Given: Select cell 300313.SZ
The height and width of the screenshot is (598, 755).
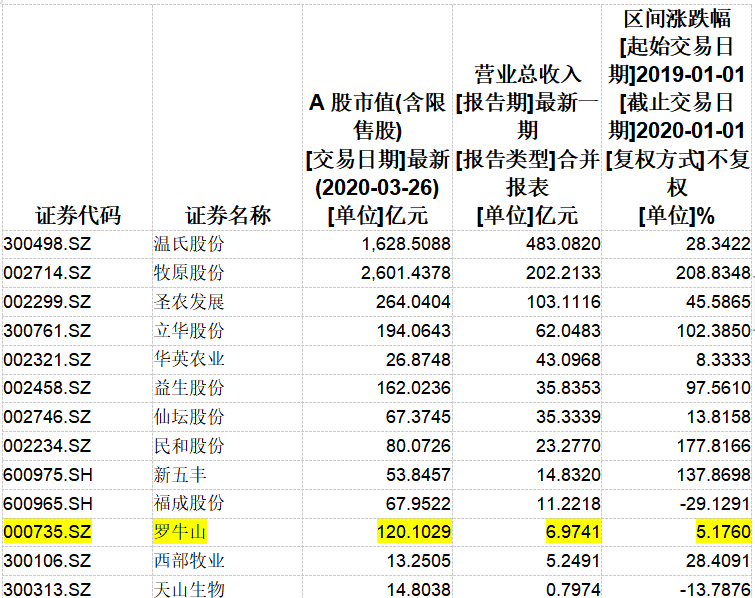Looking at the screenshot, I should coord(78,587).
